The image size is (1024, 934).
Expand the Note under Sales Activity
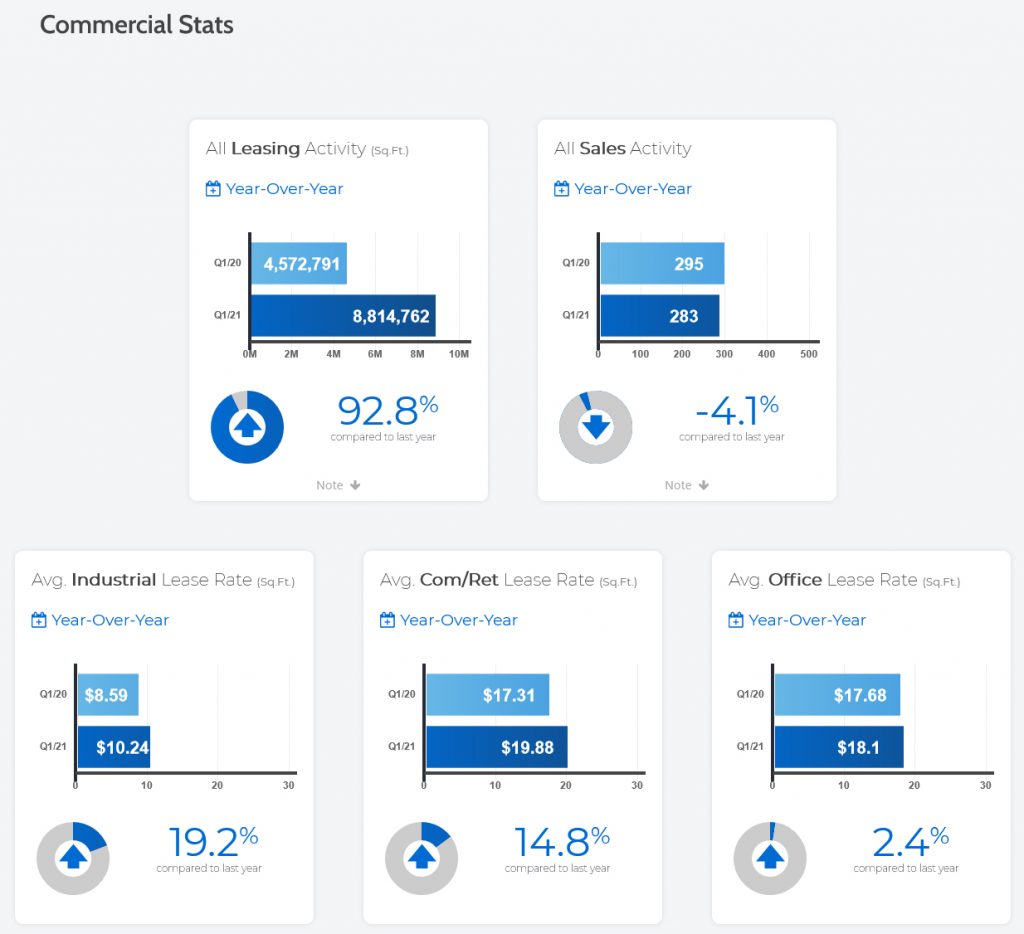[686, 485]
